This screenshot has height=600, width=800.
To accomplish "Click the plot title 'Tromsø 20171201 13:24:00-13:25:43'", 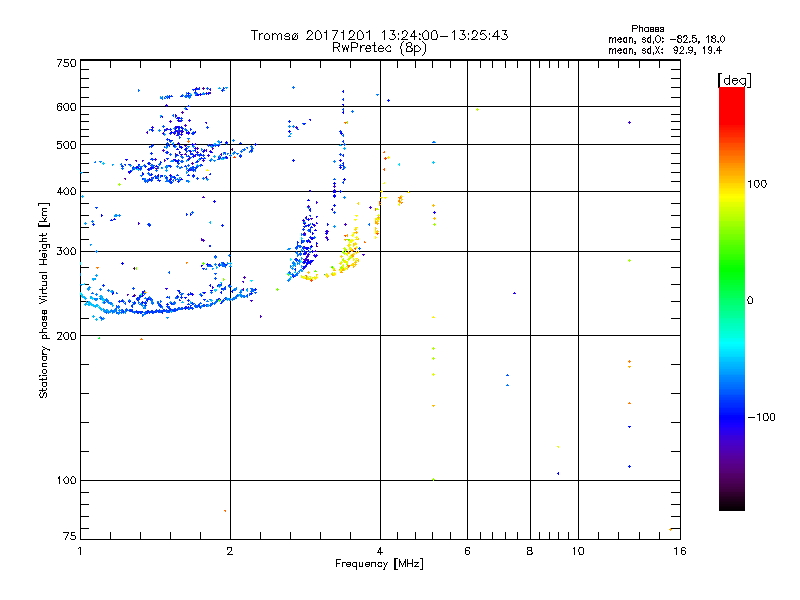I will tap(380, 35).
